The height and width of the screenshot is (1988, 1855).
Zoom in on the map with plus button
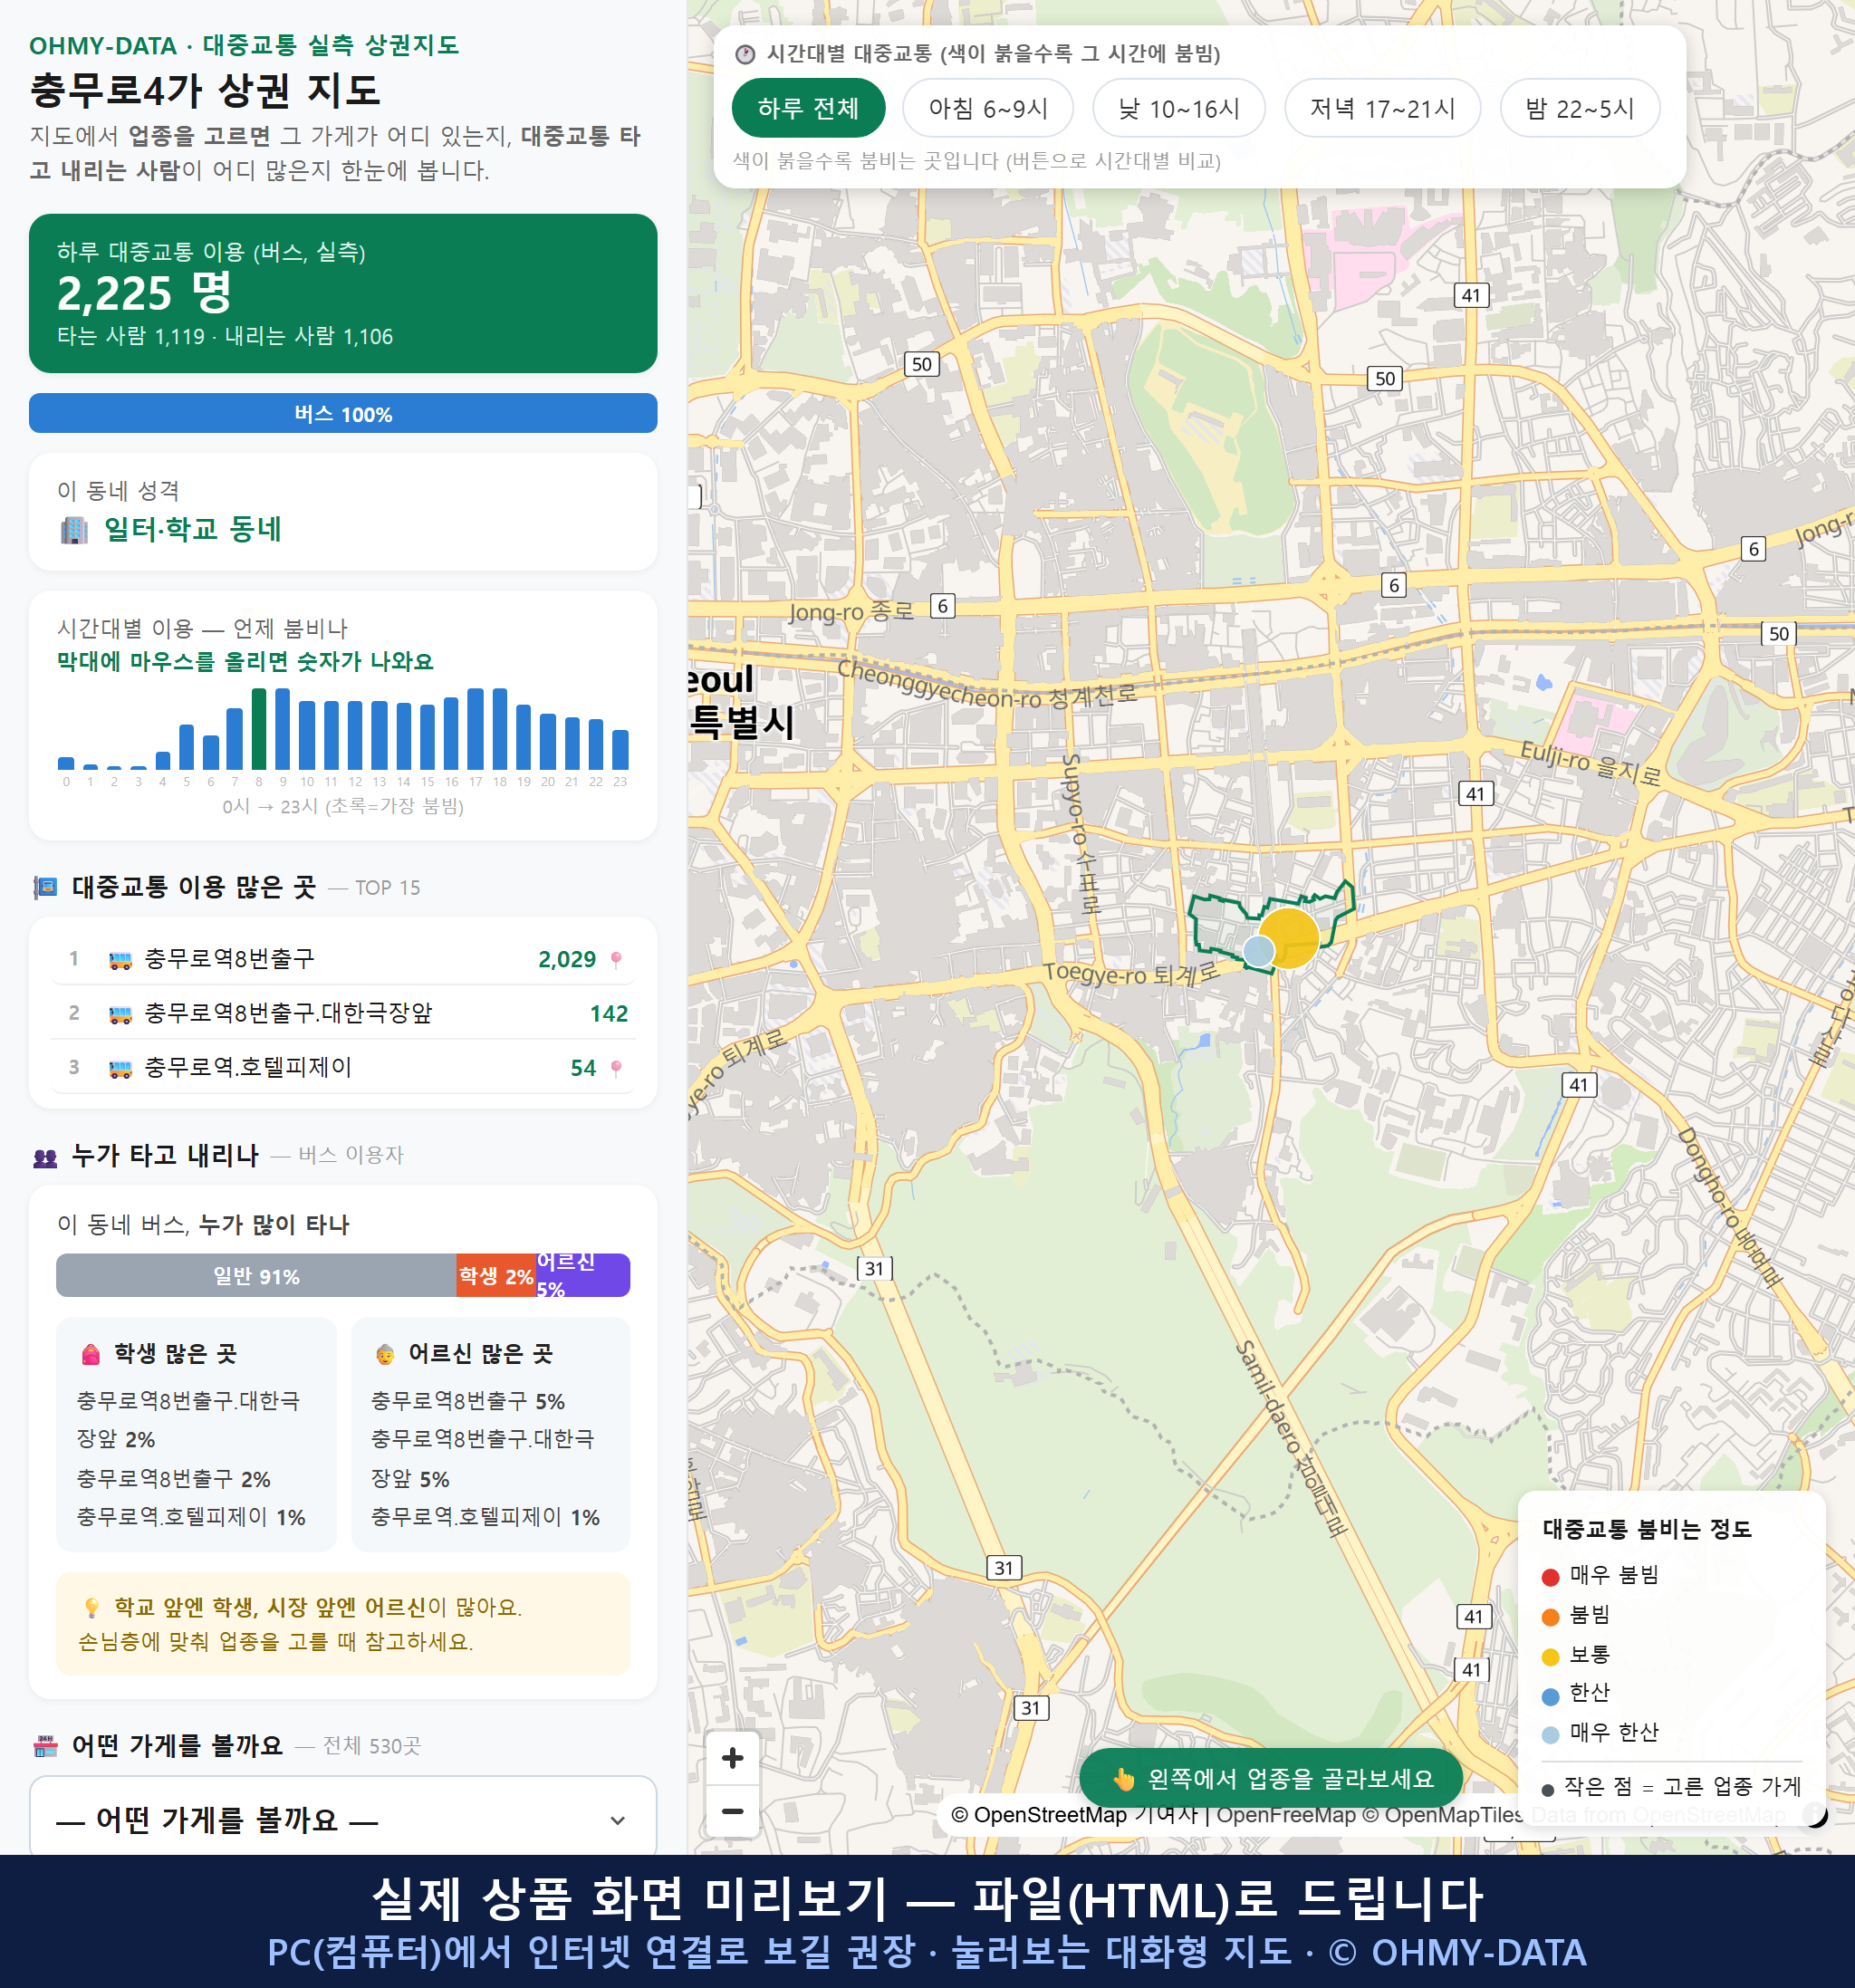(732, 1758)
